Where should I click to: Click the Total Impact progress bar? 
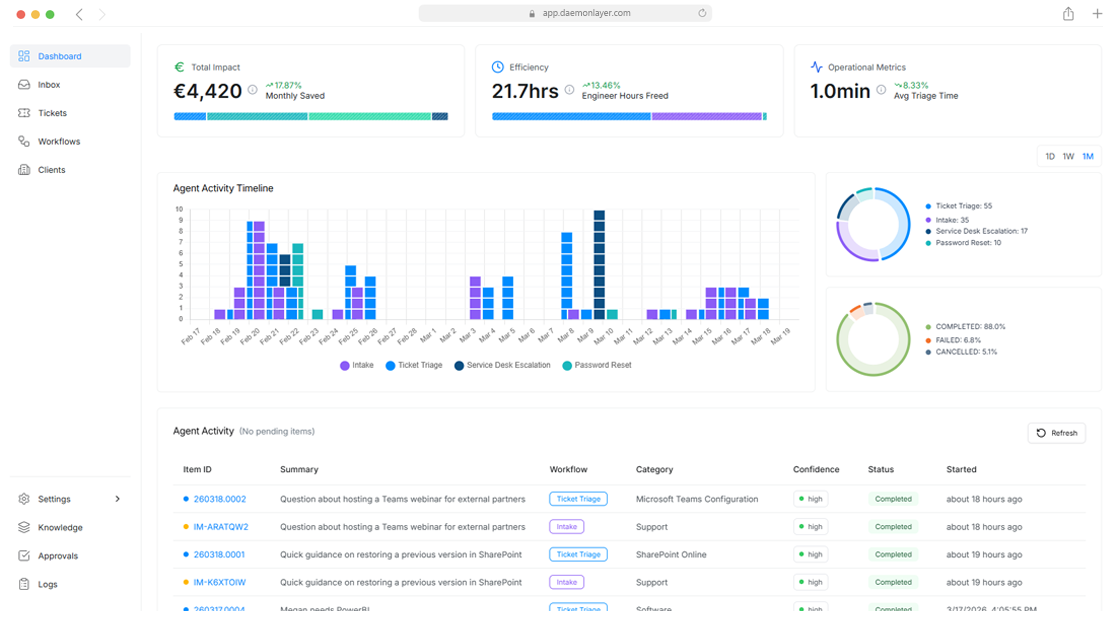point(310,116)
